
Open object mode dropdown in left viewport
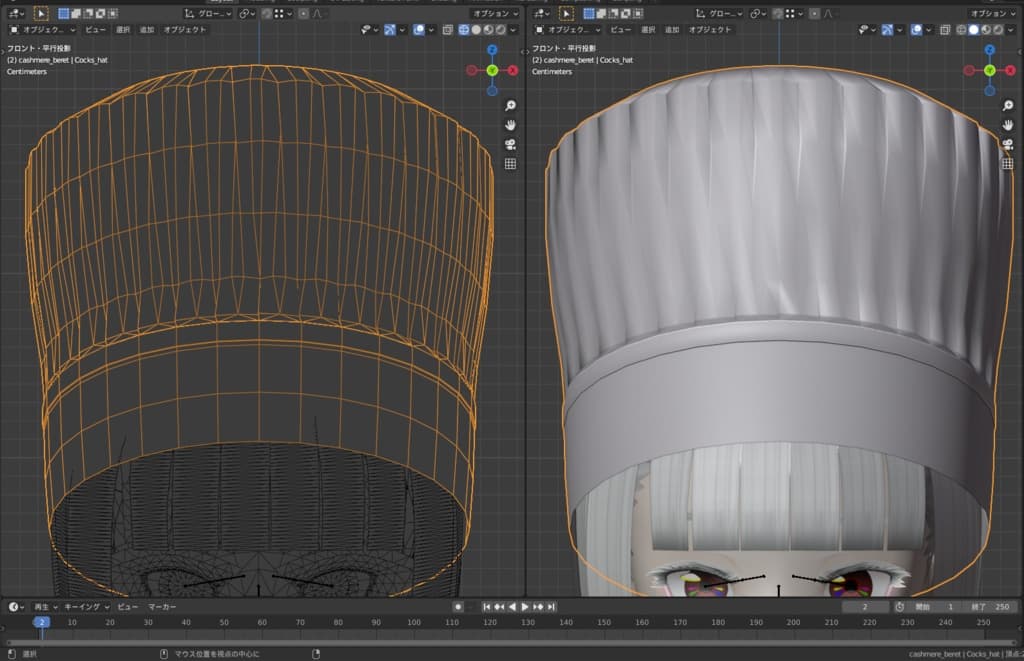click(x=41, y=30)
